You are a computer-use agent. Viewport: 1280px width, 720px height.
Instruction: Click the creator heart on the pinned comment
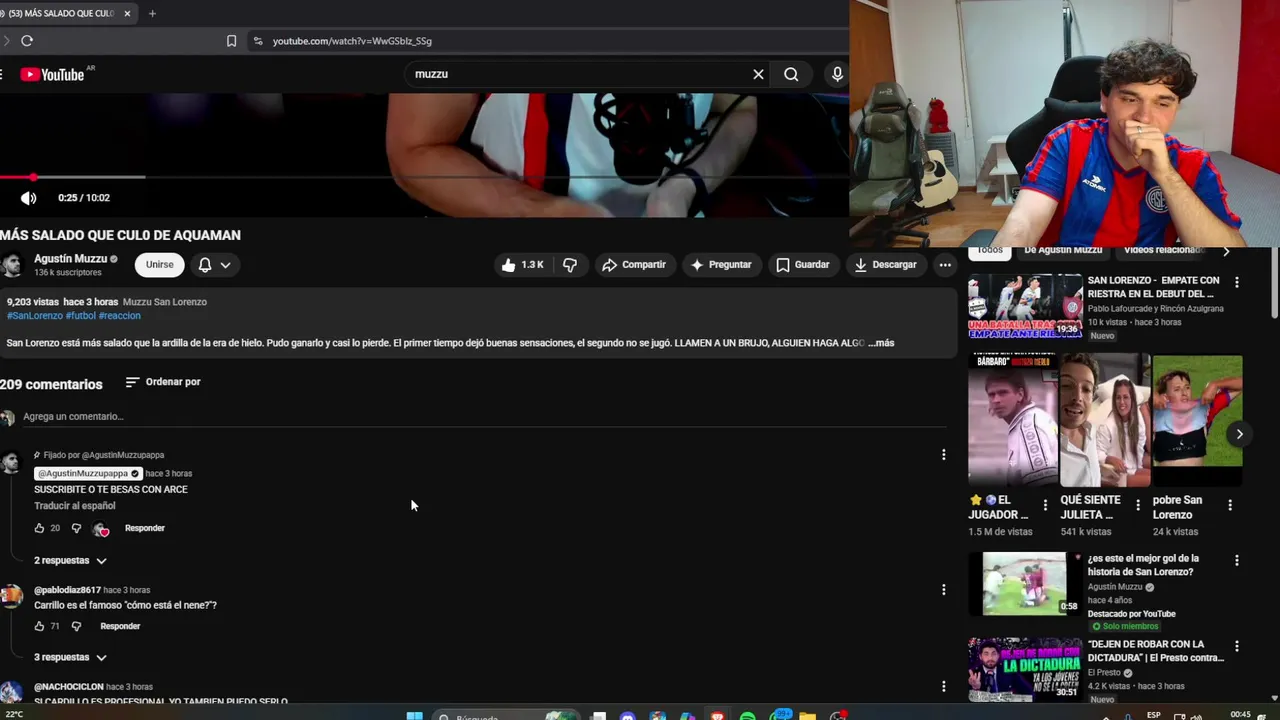pos(101,529)
